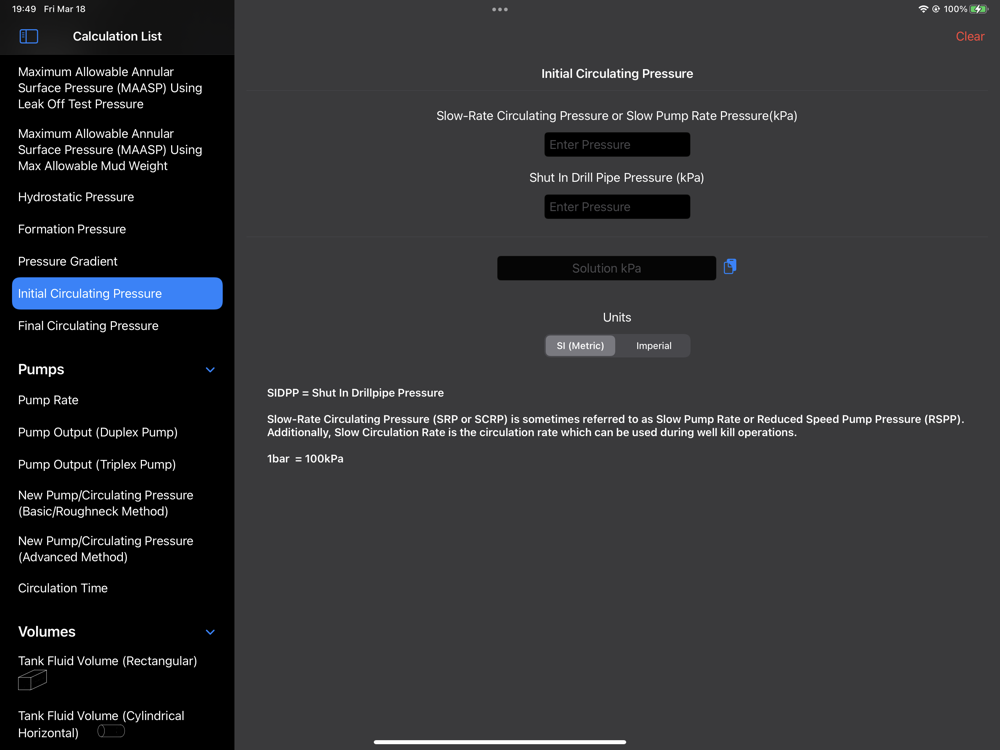Tap the Units label

pos(617,318)
